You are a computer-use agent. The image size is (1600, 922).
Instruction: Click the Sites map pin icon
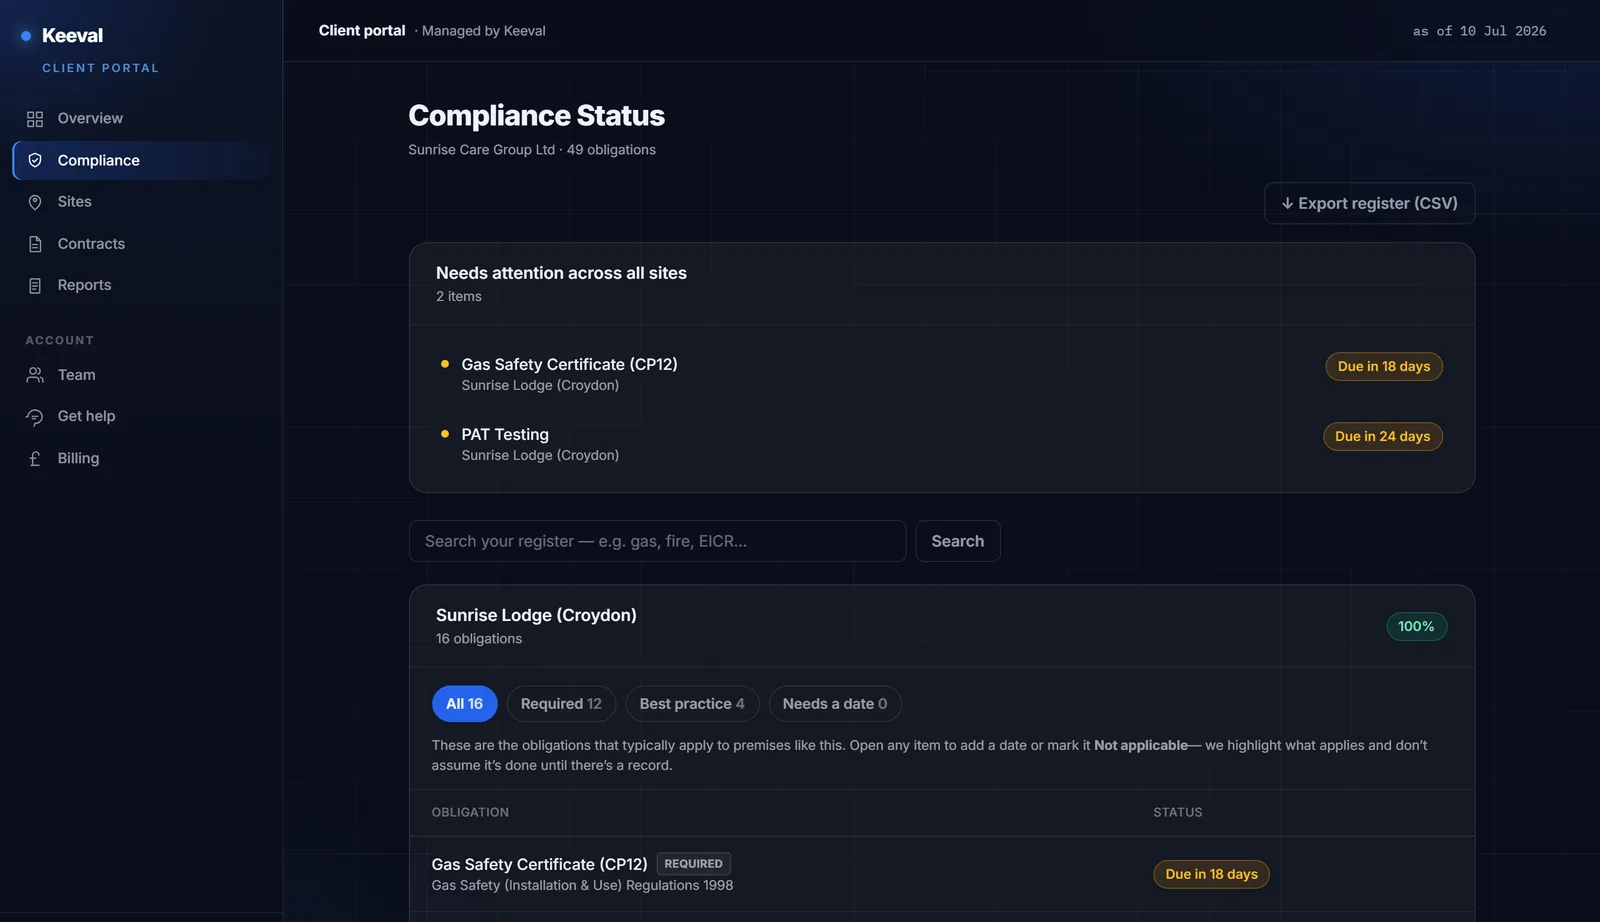click(35, 202)
